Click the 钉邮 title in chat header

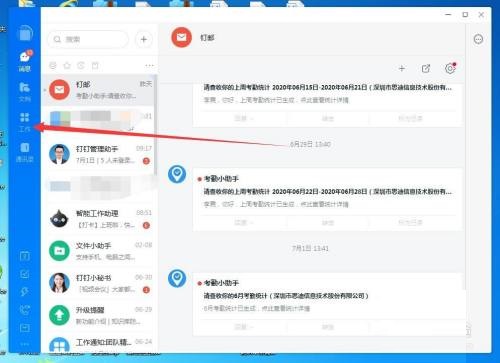207,37
